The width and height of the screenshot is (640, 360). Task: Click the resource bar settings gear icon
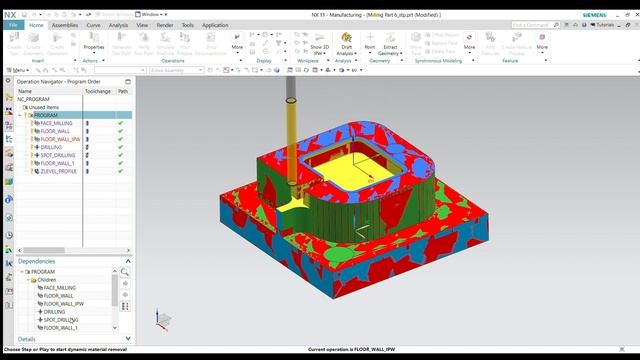[8, 81]
